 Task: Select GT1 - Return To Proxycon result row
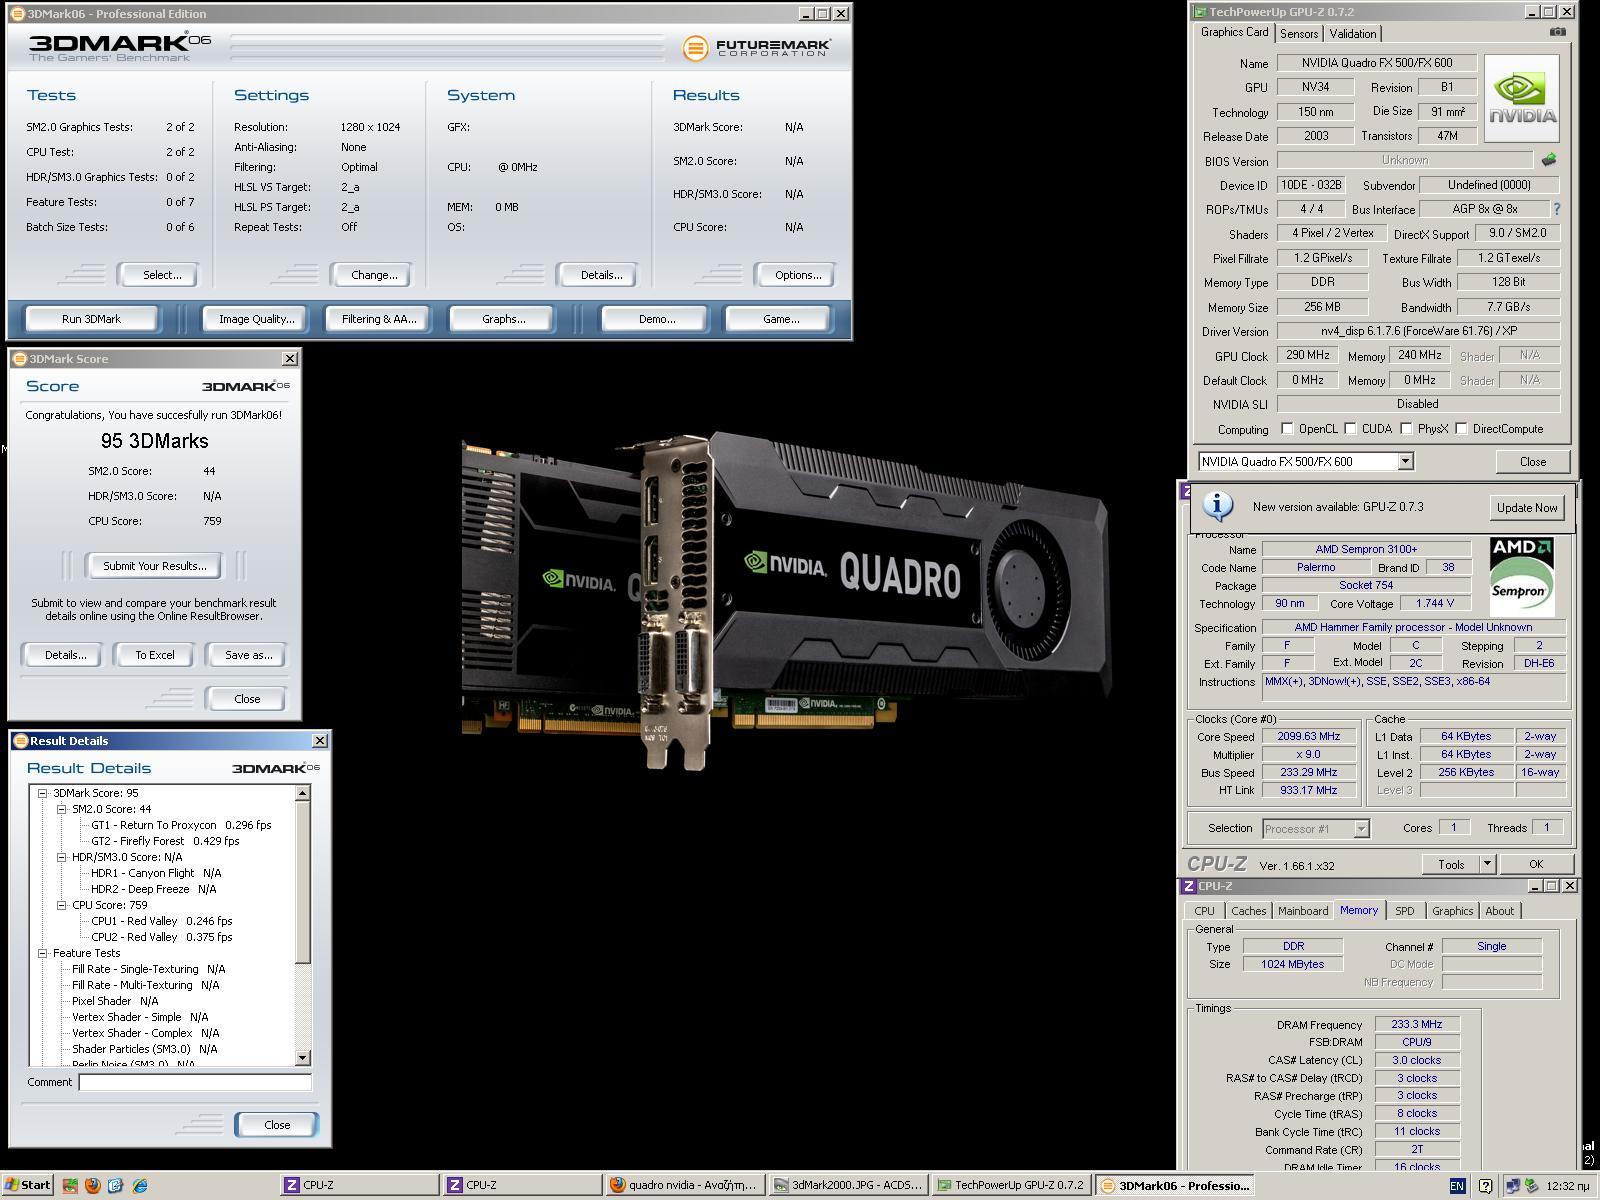pos(181,825)
